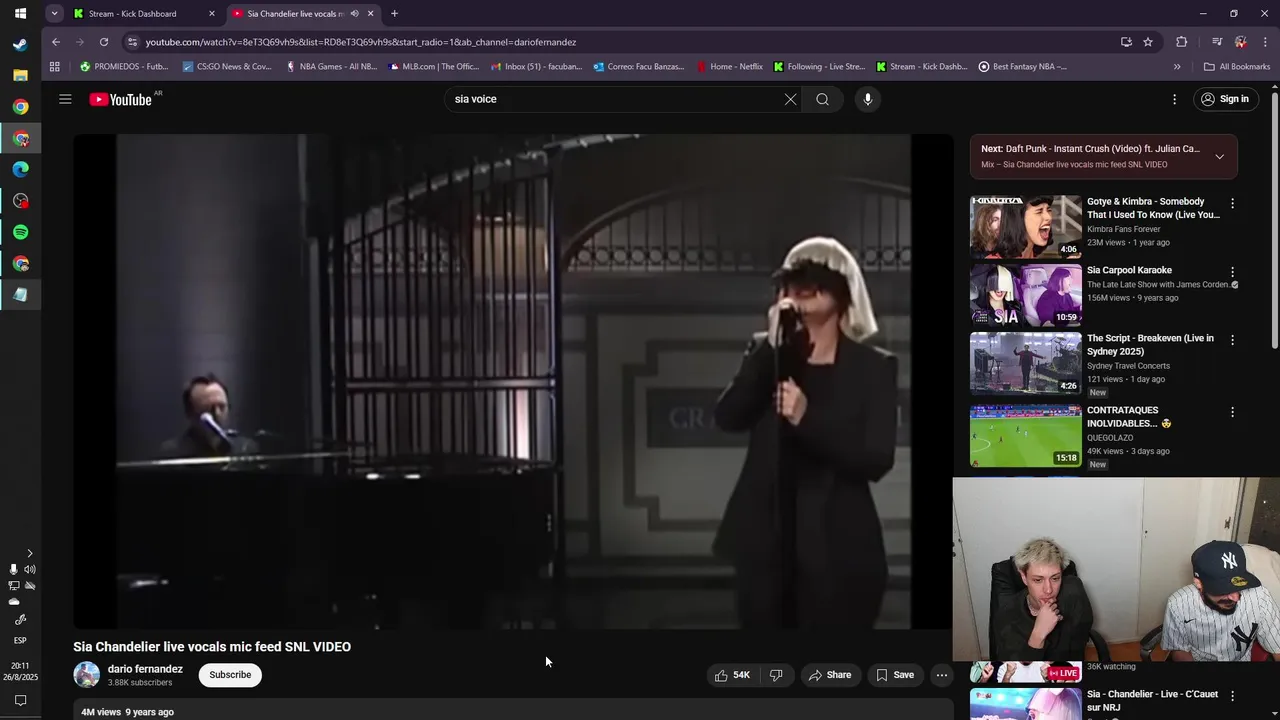Open YouTube settings three-dot menu beside Sign in
The height and width of the screenshot is (720, 1280).
(x=1175, y=99)
